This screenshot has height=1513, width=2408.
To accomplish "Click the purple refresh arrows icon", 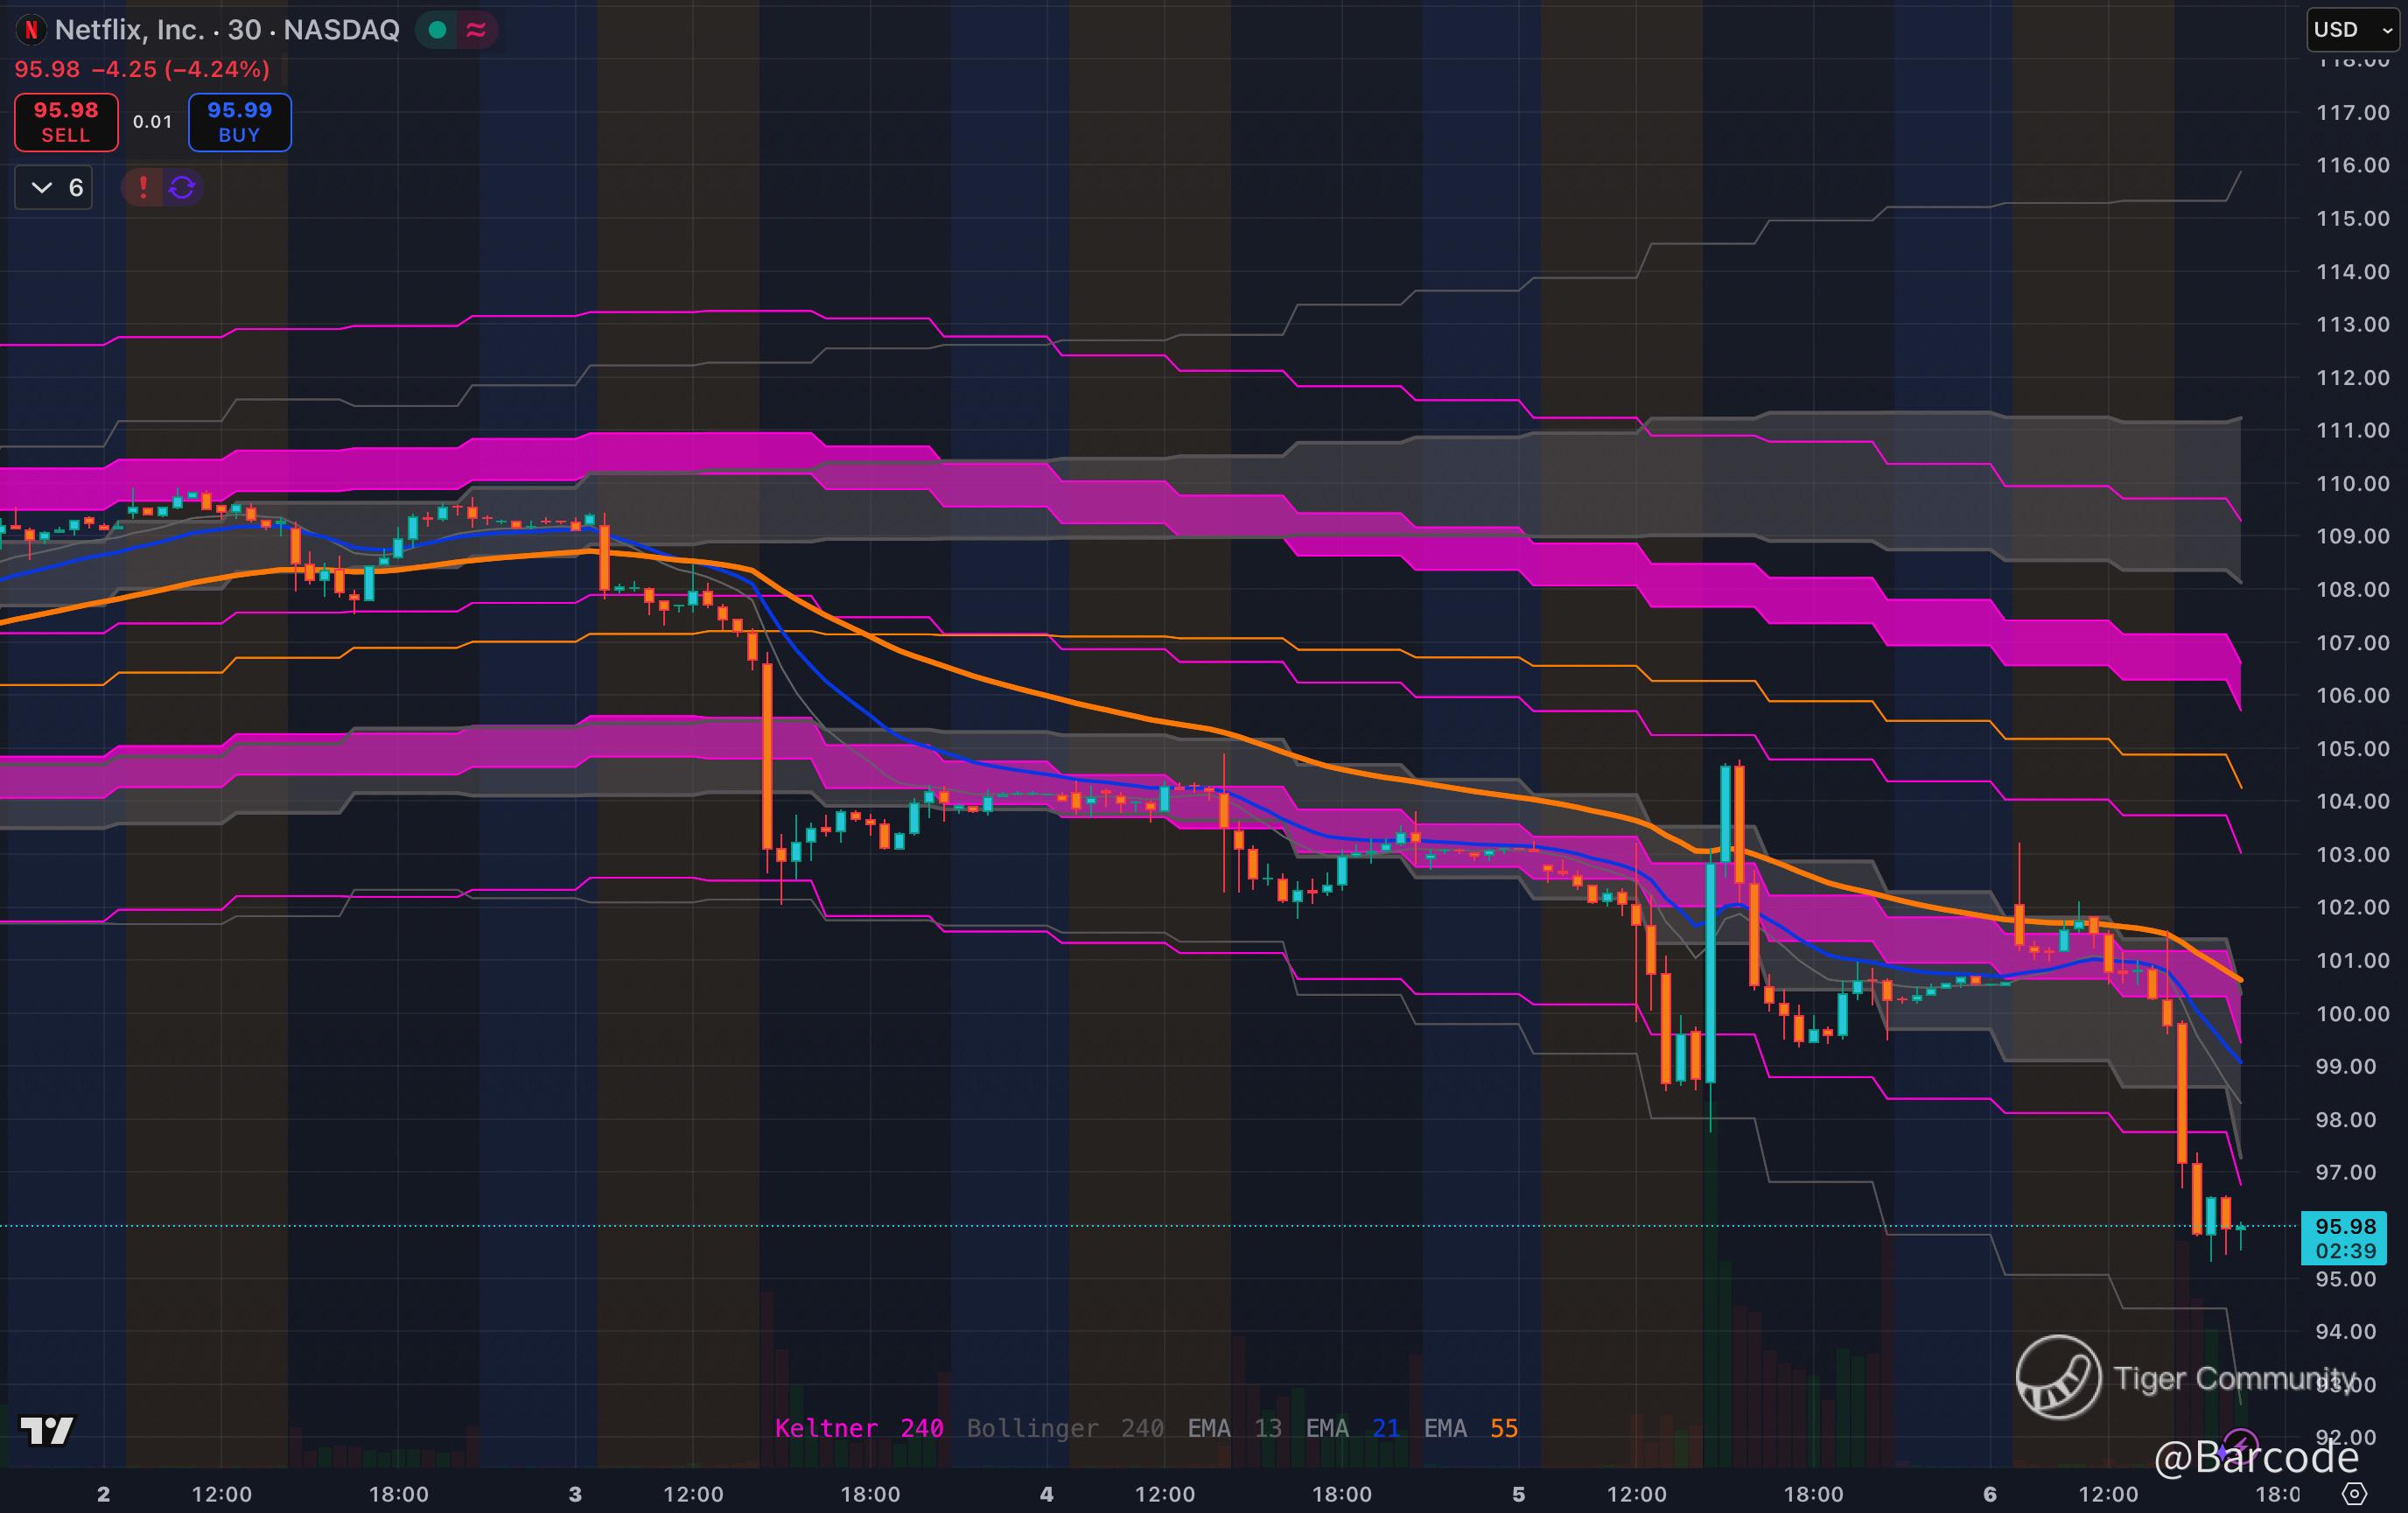I will (182, 187).
